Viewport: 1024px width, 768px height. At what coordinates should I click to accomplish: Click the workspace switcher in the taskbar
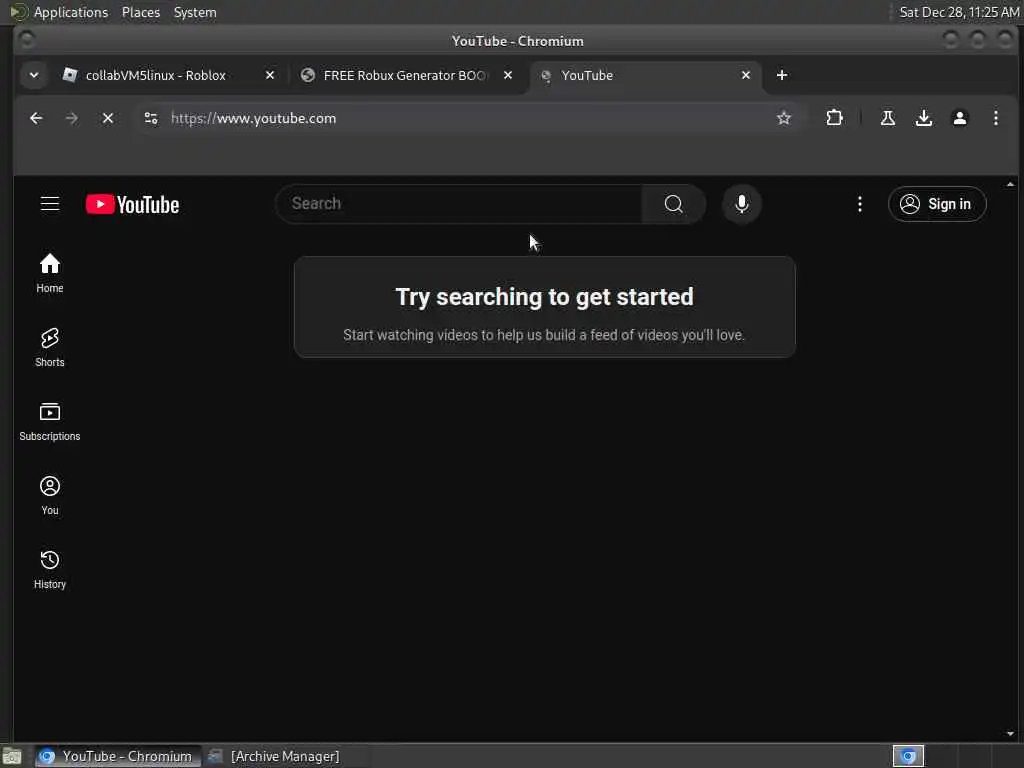coord(908,756)
